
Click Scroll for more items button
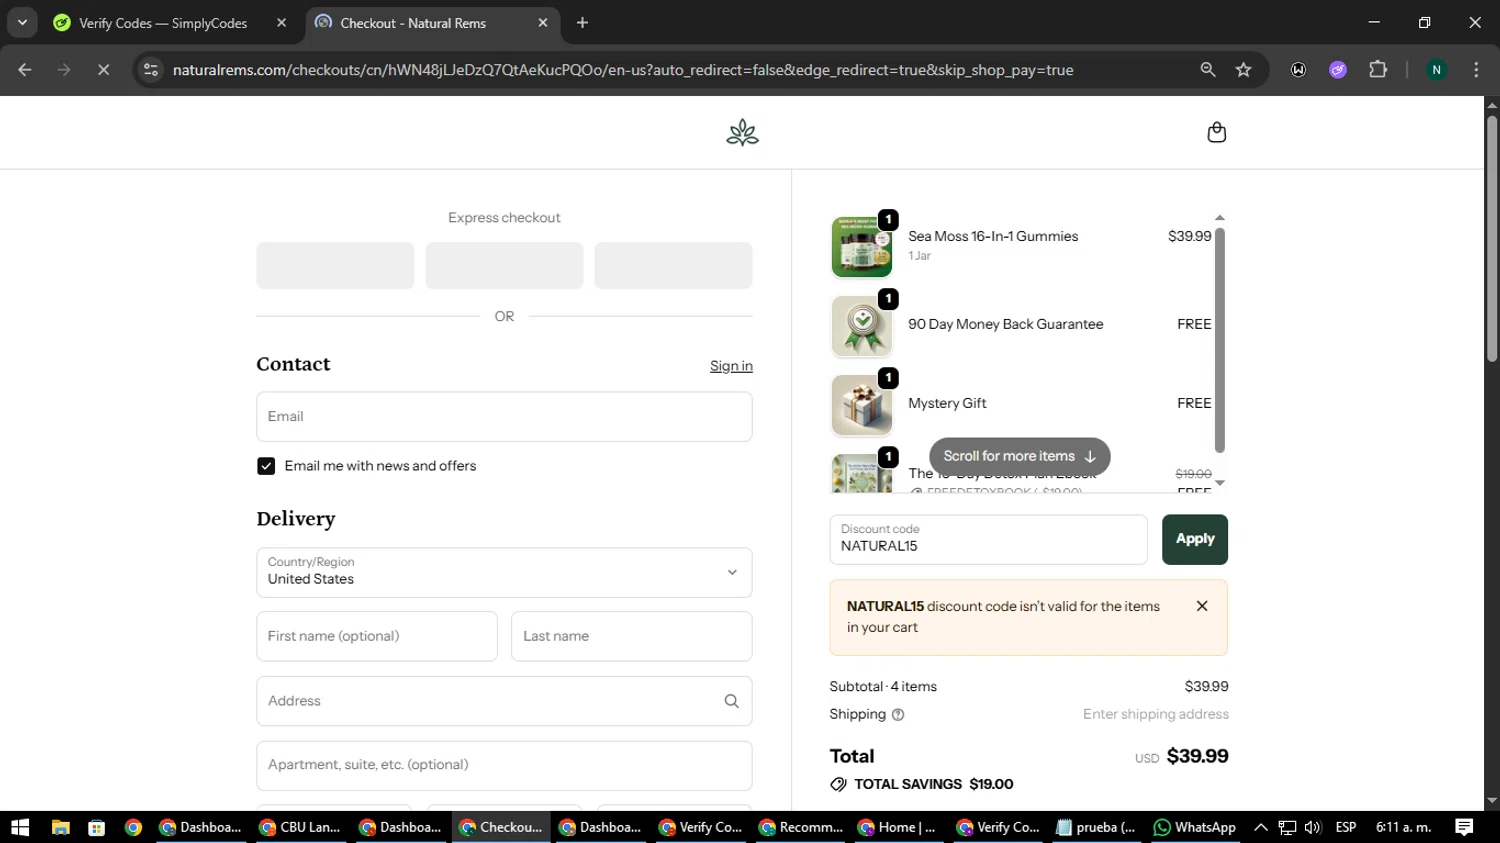click(1019, 456)
